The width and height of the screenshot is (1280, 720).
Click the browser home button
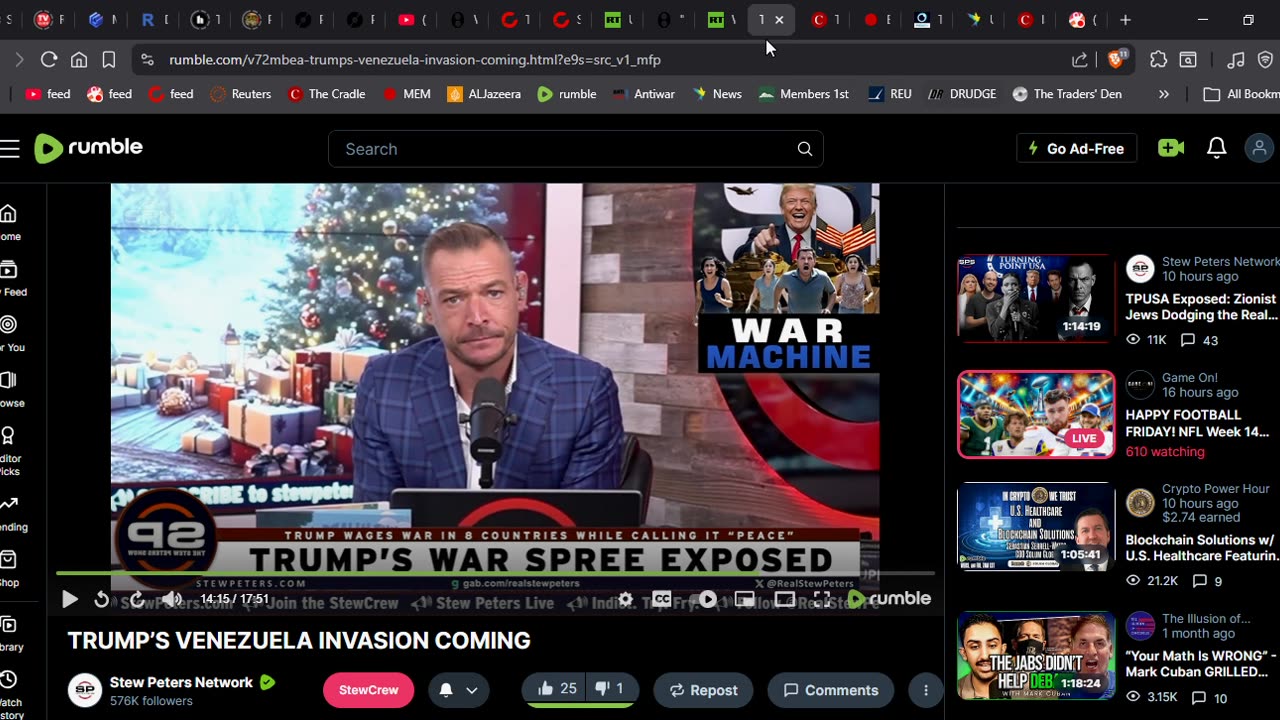(x=79, y=60)
